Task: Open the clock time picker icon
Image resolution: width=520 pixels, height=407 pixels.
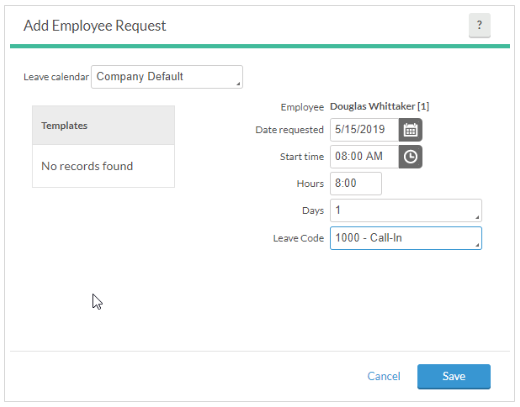Action: (410, 157)
